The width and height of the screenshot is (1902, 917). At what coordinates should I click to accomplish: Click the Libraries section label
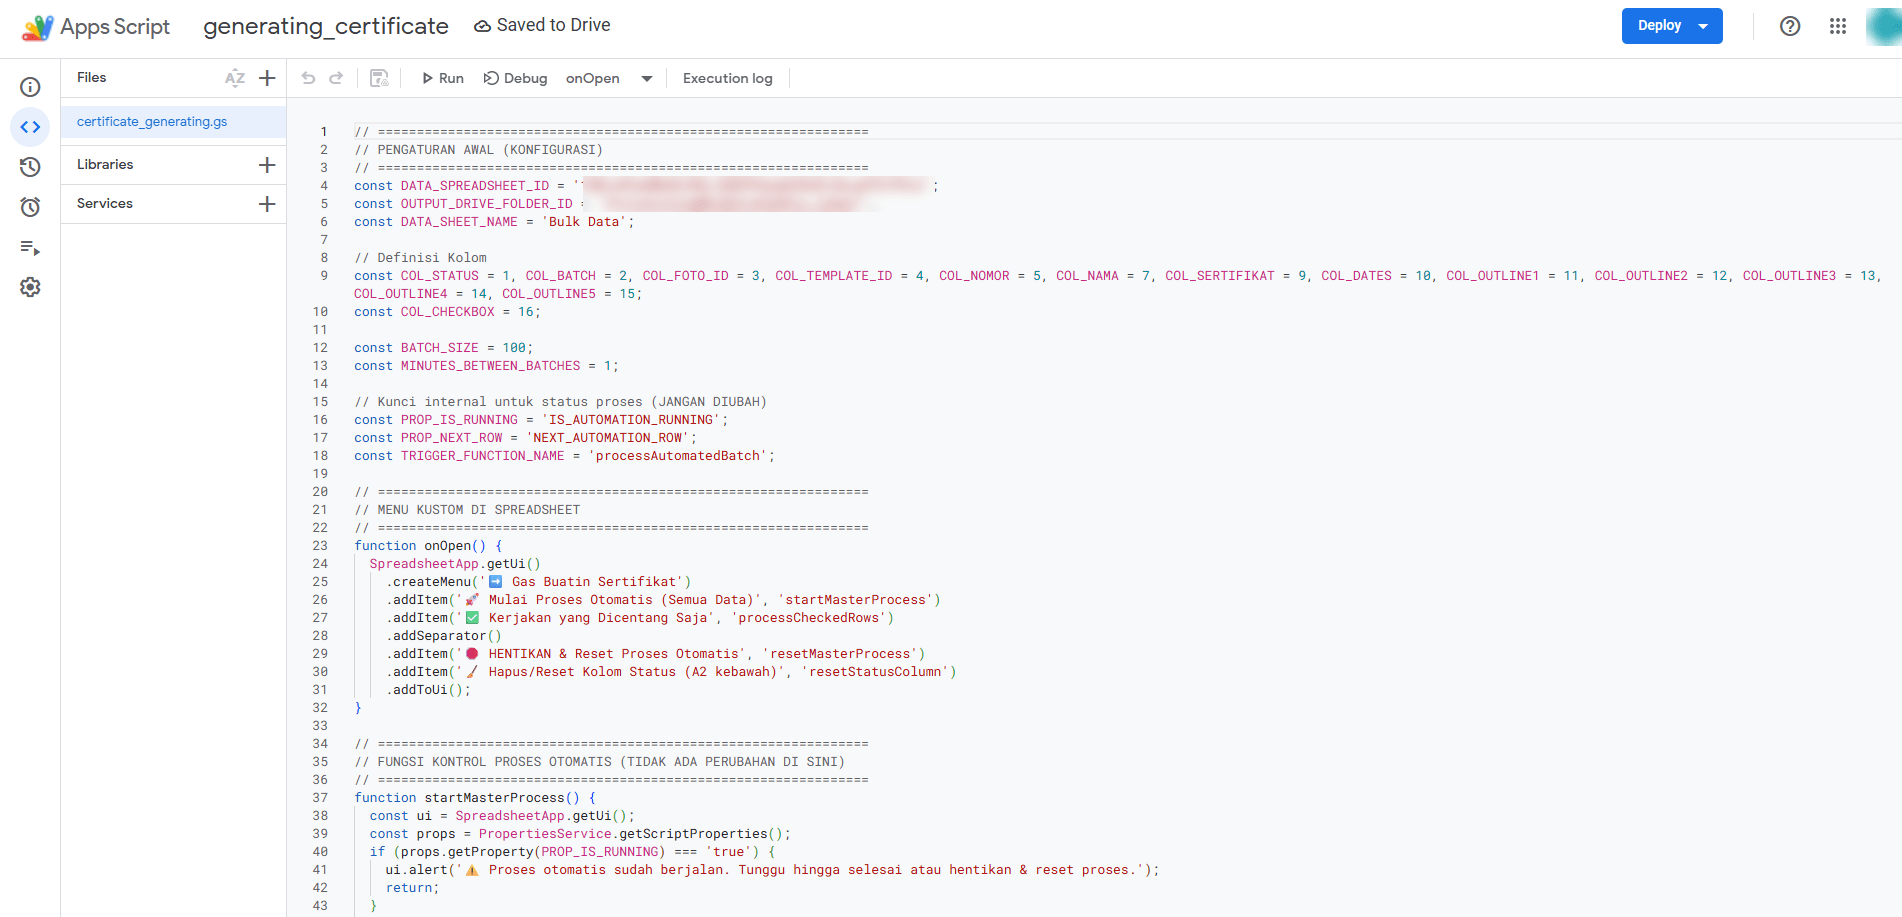tap(105, 165)
